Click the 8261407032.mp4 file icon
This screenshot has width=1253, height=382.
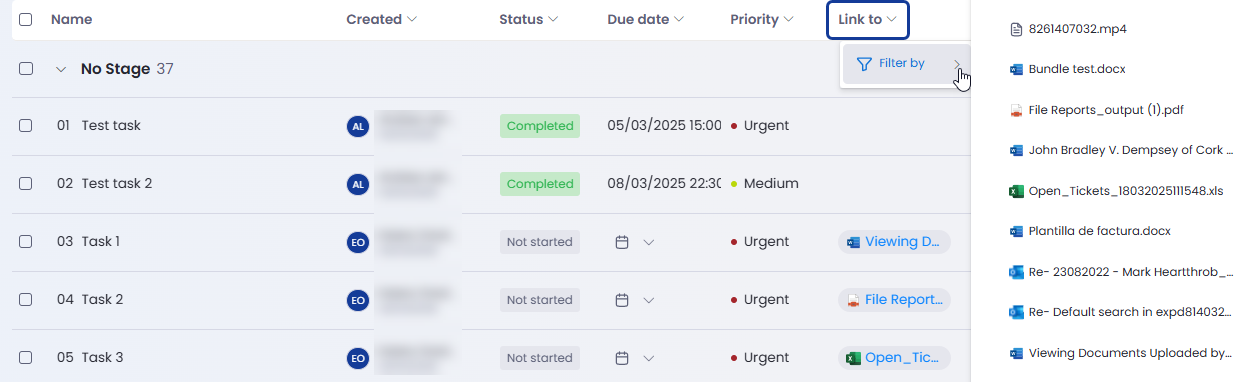tap(1016, 28)
